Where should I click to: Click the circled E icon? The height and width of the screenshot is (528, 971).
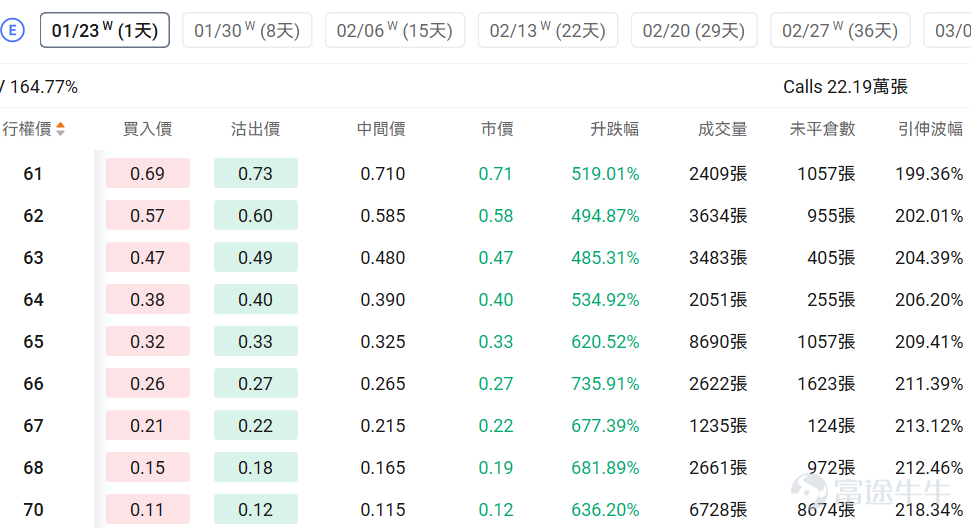(x=12, y=30)
